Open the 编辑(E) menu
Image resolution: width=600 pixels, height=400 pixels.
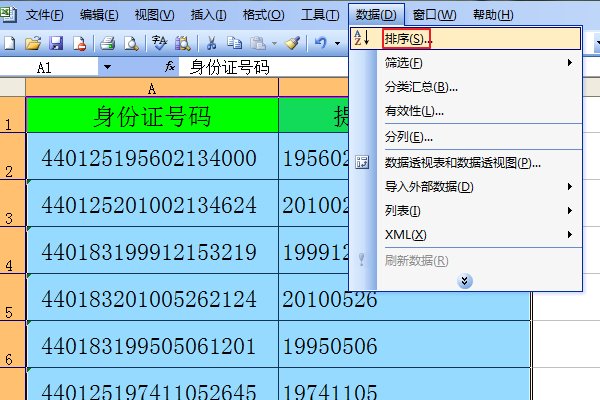tap(99, 15)
